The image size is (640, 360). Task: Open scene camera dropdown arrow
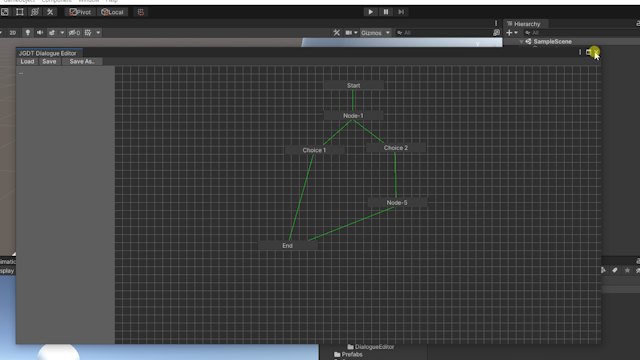pyautogui.click(x=356, y=33)
